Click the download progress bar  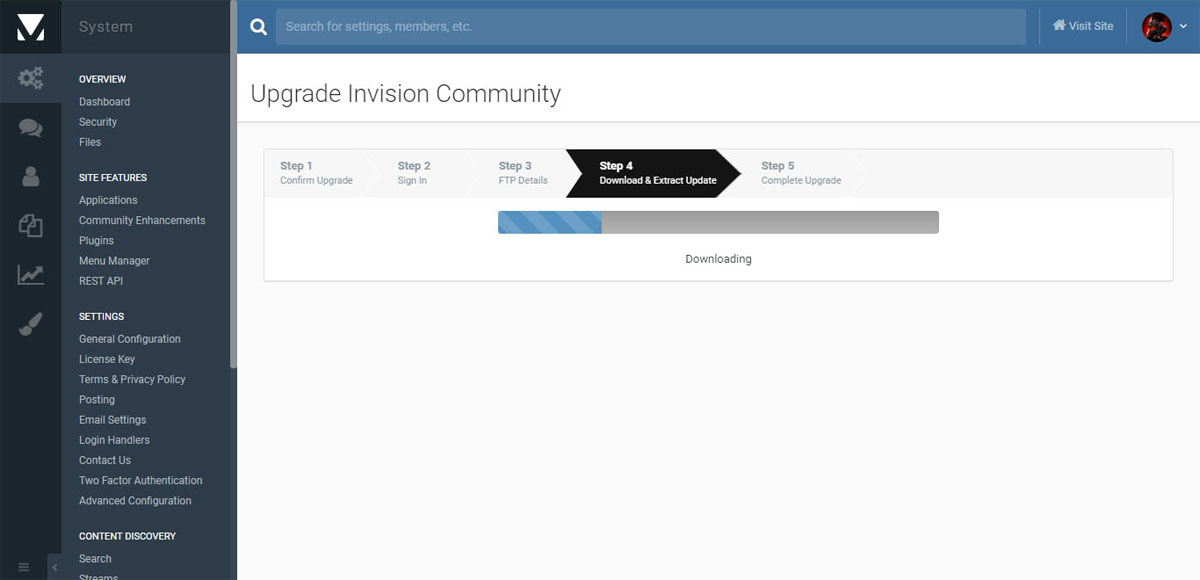[x=718, y=222]
